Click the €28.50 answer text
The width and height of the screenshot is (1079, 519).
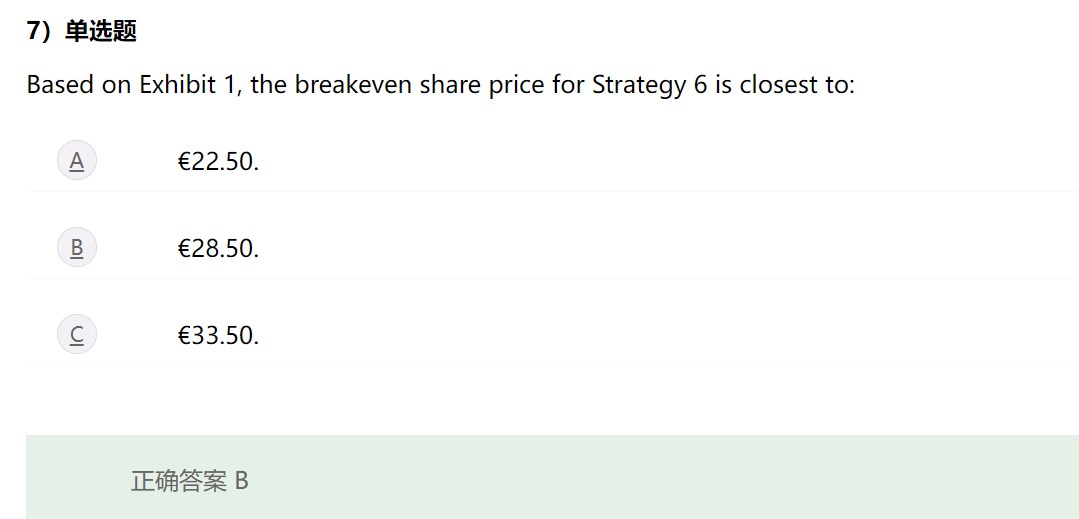coord(218,248)
